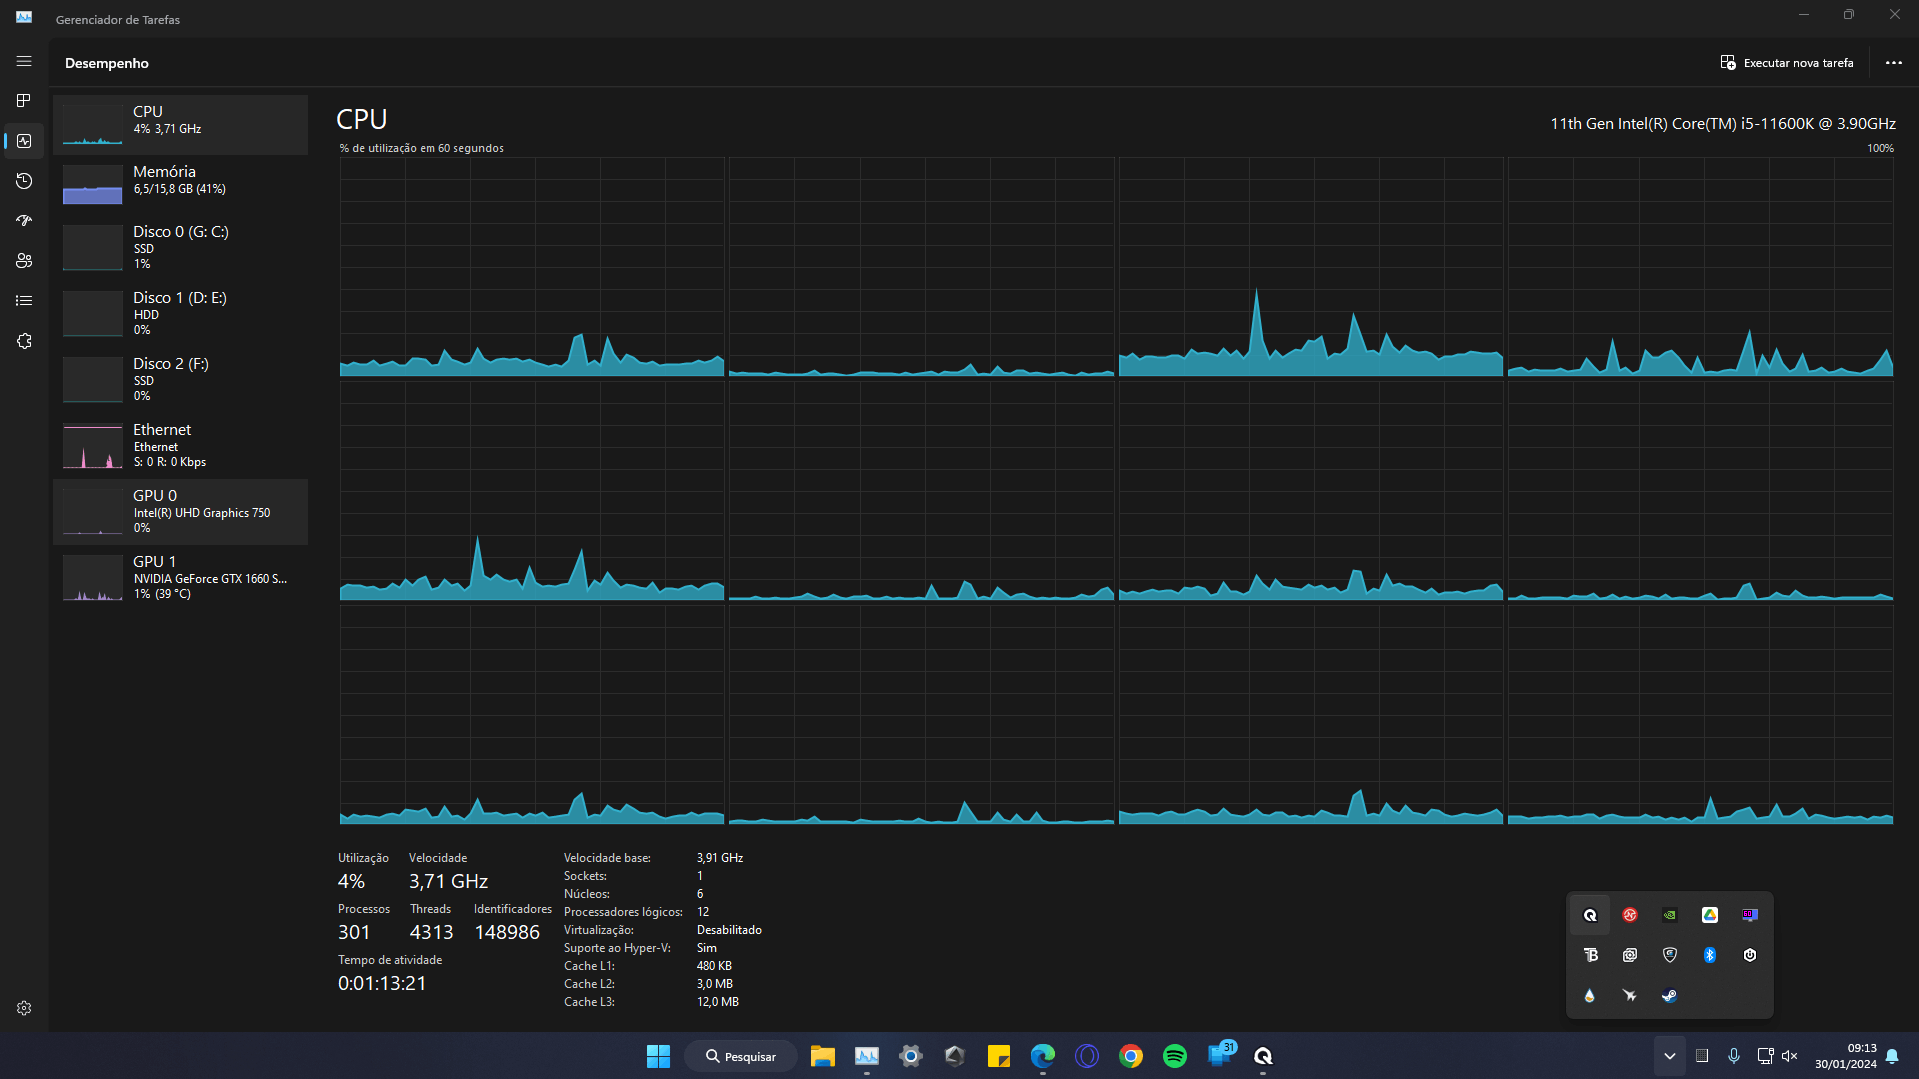The width and height of the screenshot is (1919, 1079).
Task: Open the Details list sidebar icon
Action: pyautogui.click(x=24, y=301)
